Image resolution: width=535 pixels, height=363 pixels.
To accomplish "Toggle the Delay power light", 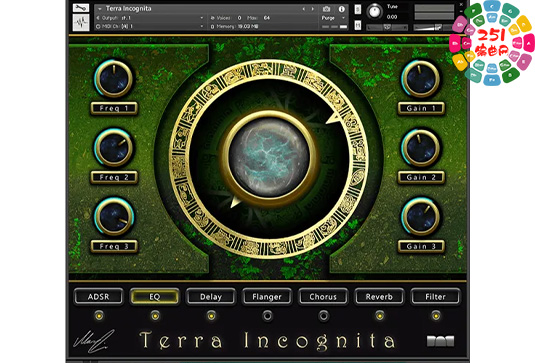I will [x=211, y=316].
